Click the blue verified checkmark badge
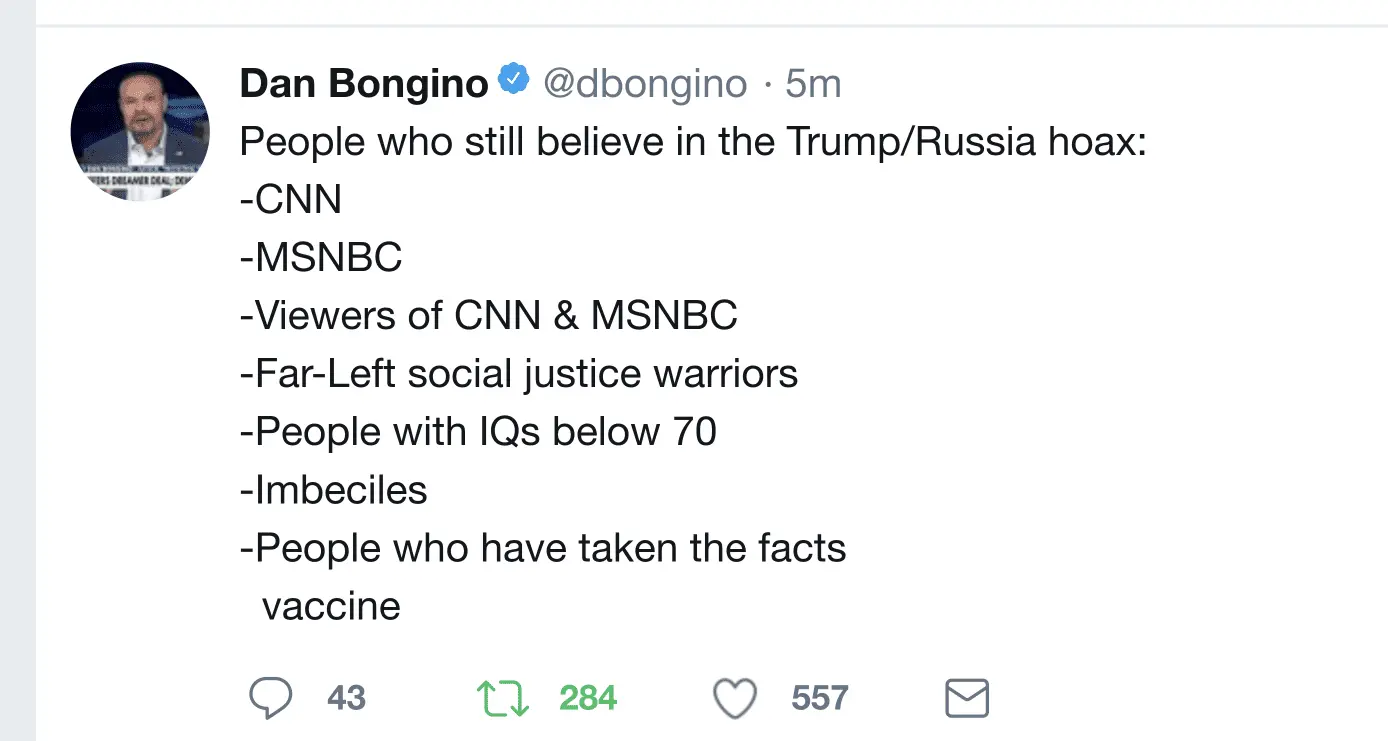This screenshot has height=741, width=1388. 514,80
